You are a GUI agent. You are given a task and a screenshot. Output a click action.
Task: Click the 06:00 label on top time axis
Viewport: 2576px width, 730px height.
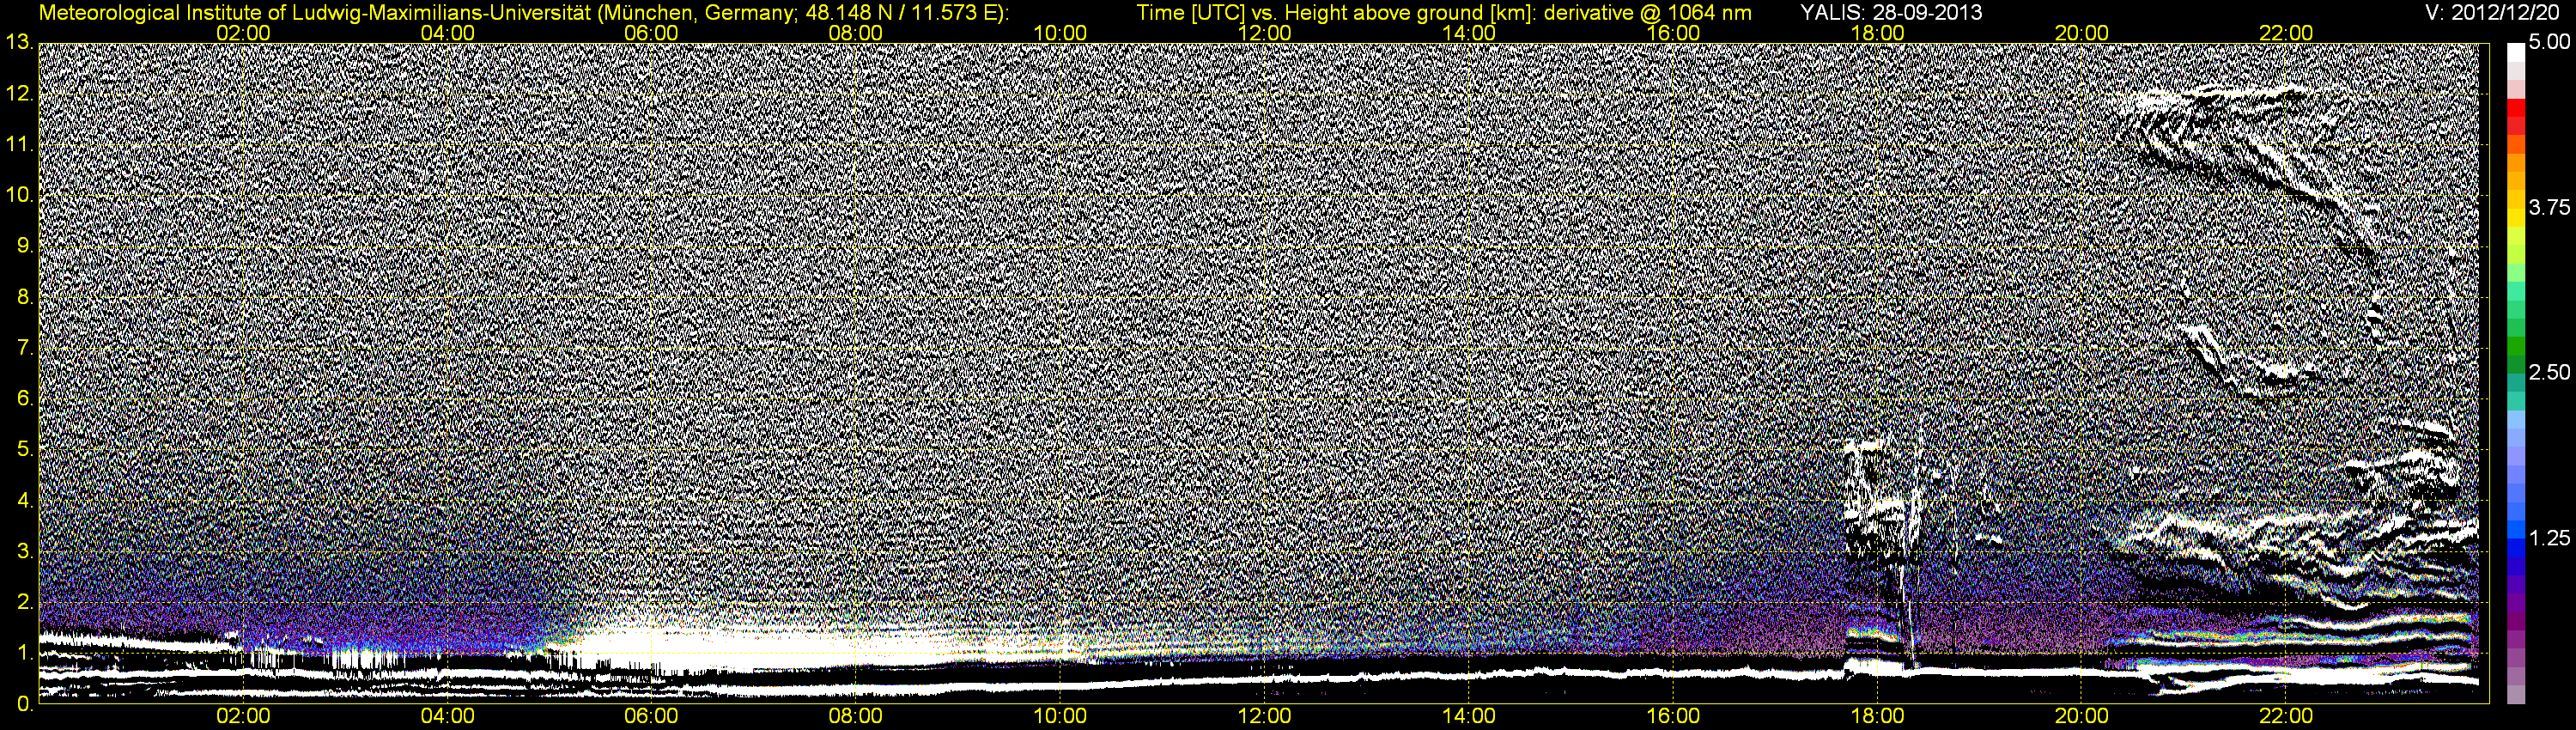[x=652, y=33]
